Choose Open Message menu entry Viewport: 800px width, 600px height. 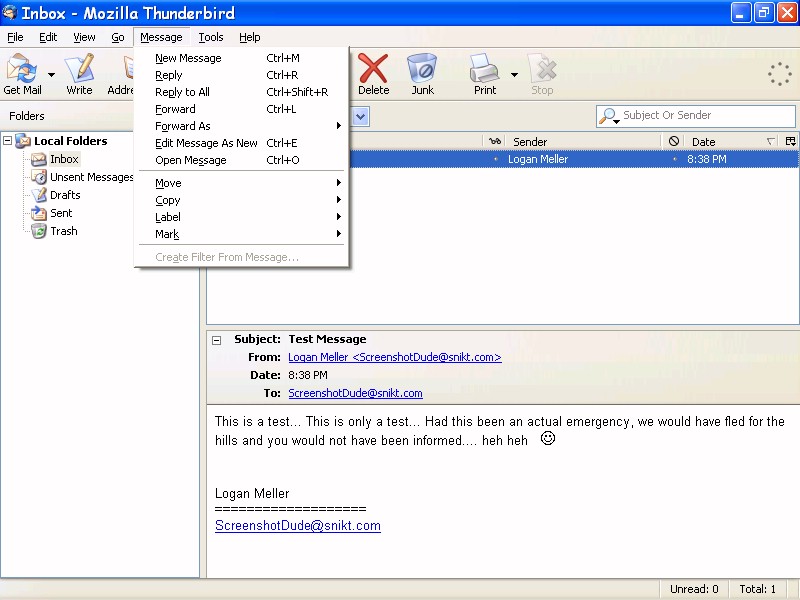tap(242, 160)
